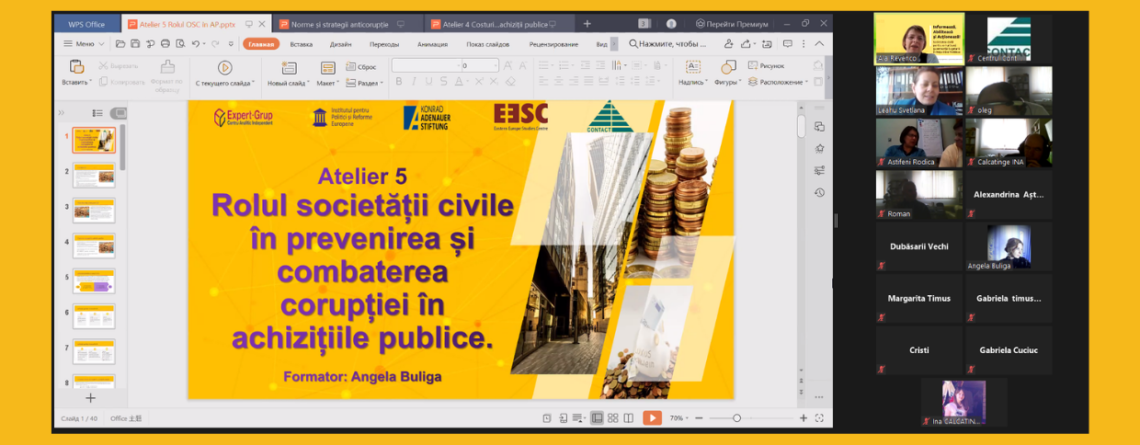Toggle the slide thumbnails view in side panel

point(118,113)
